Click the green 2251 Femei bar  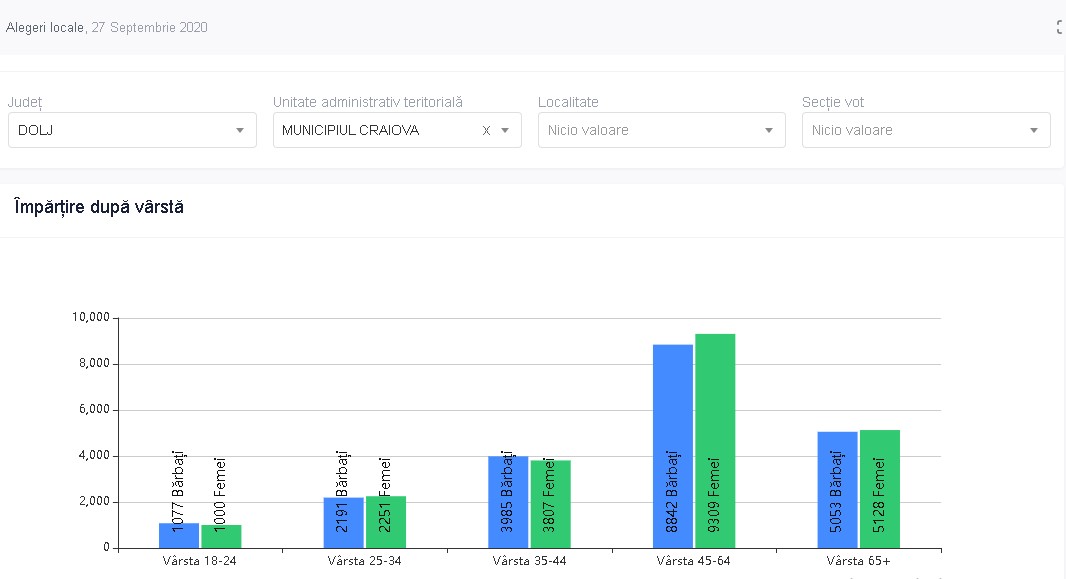(x=386, y=522)
